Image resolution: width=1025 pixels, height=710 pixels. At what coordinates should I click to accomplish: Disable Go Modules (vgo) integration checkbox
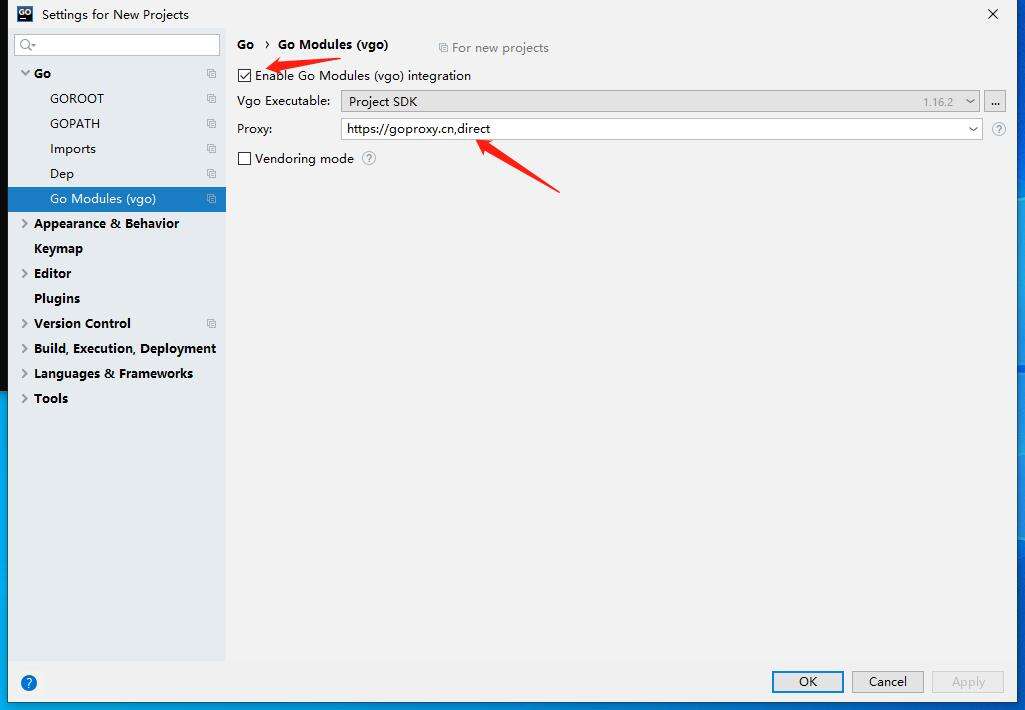coord(245,76)
